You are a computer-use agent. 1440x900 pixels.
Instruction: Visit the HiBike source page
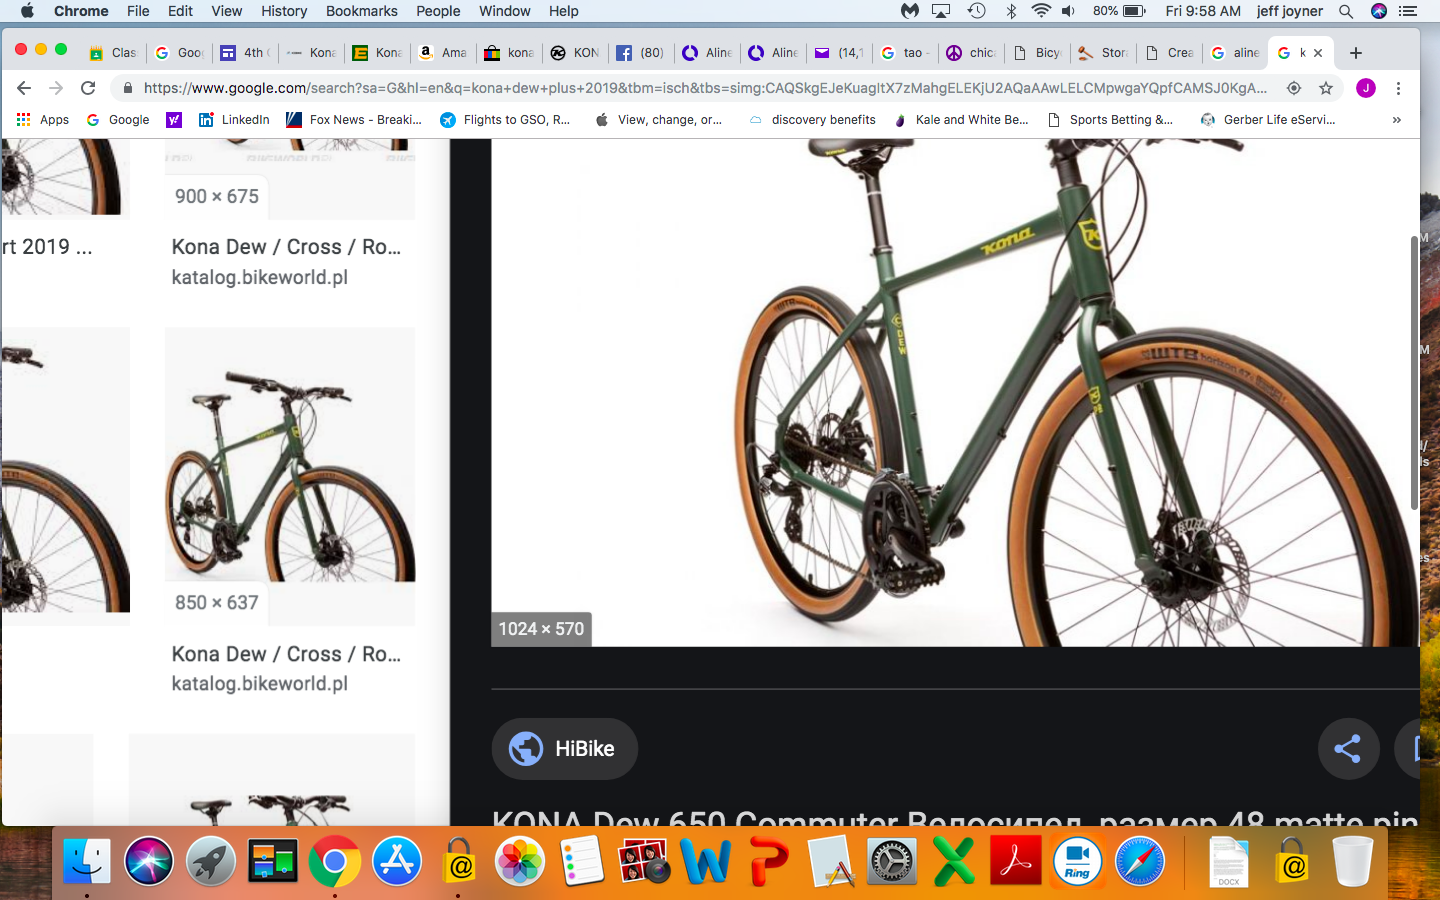tap(564, 748)
